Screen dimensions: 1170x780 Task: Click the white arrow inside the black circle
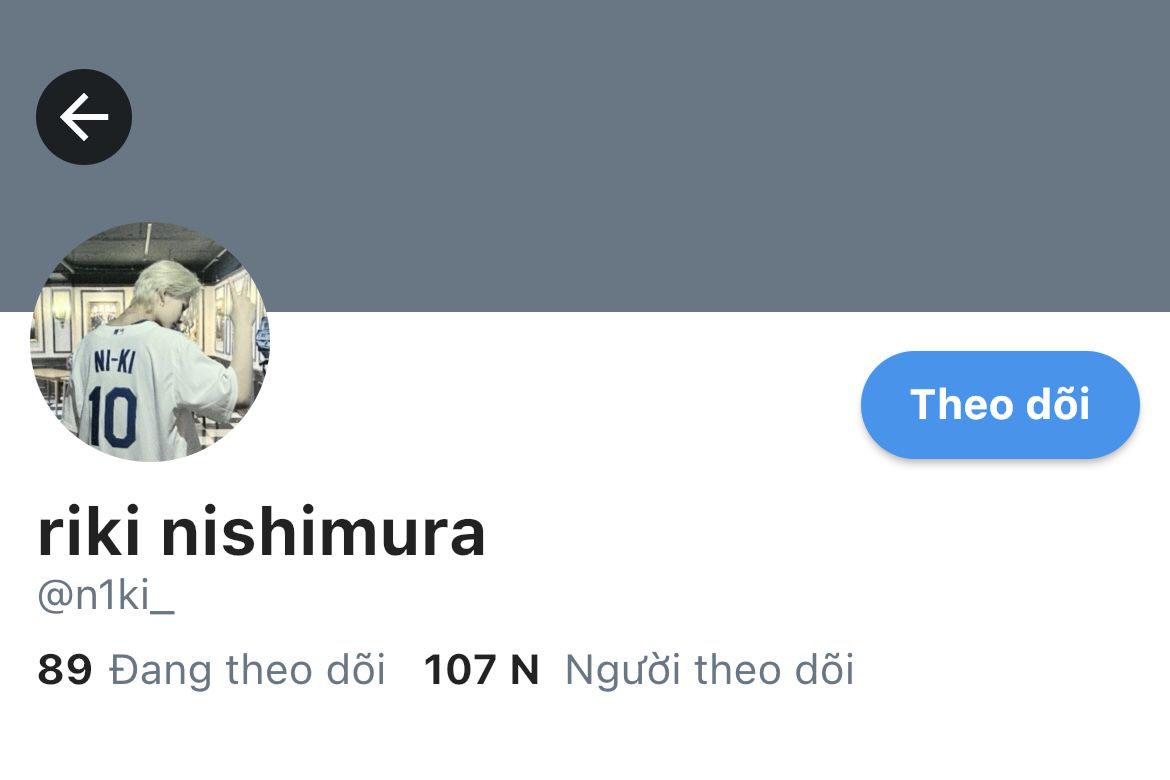click(84, 117)
